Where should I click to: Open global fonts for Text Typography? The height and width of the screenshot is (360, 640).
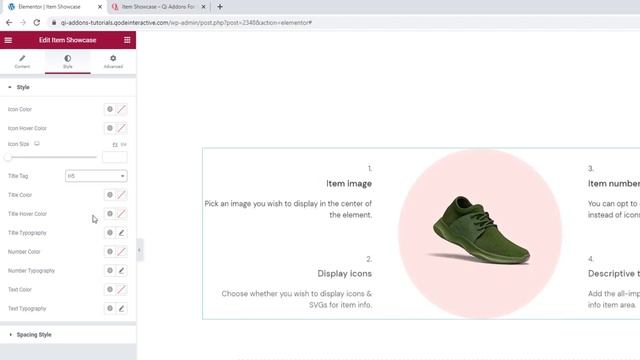pos(110,309)
